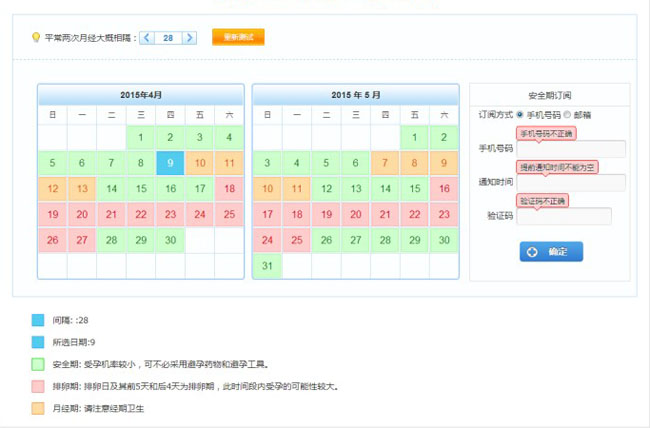Pick April 18 ovulation day

[x=229, y=188]
